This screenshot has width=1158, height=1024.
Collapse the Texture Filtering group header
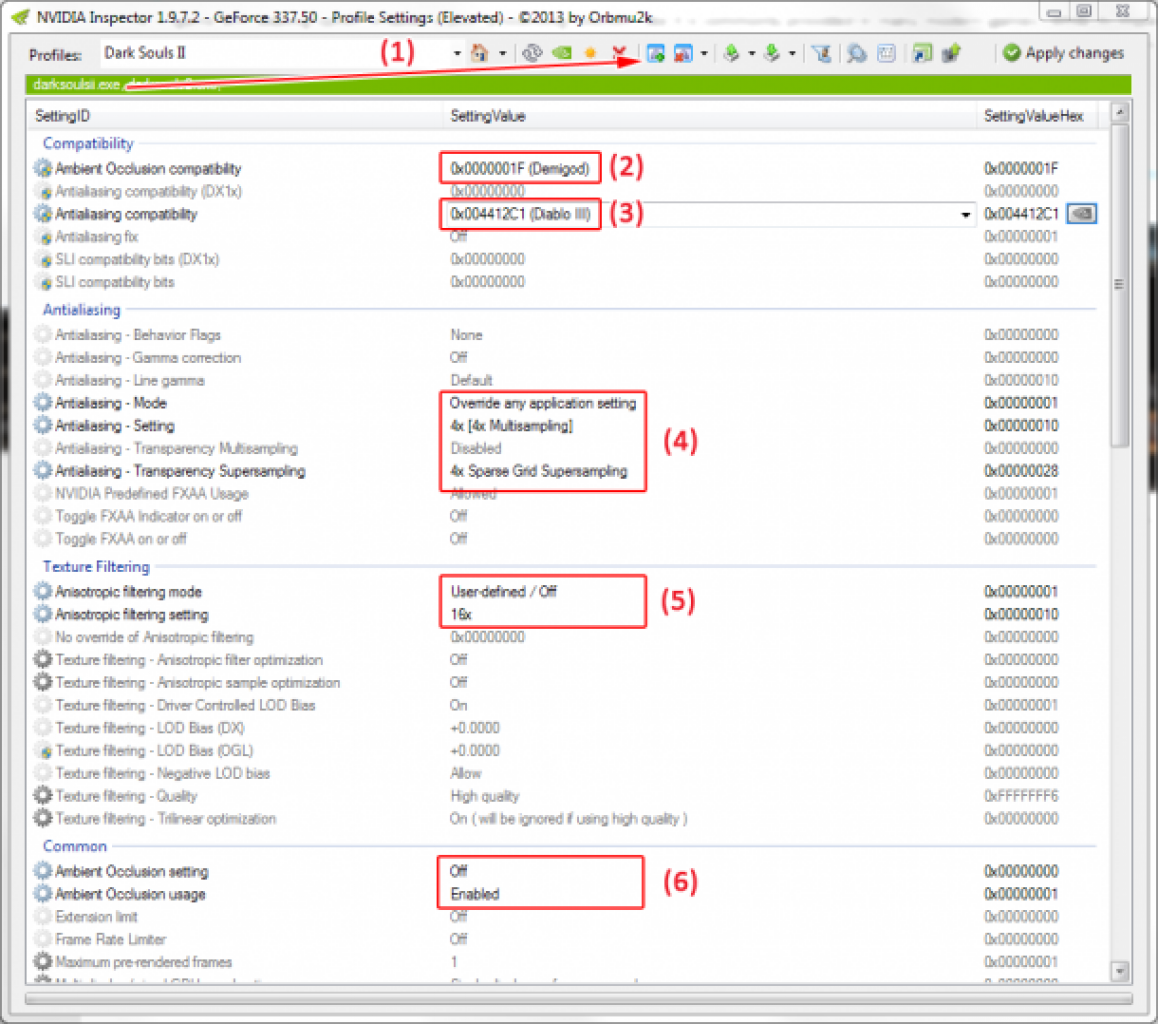[x=96, y=566]
